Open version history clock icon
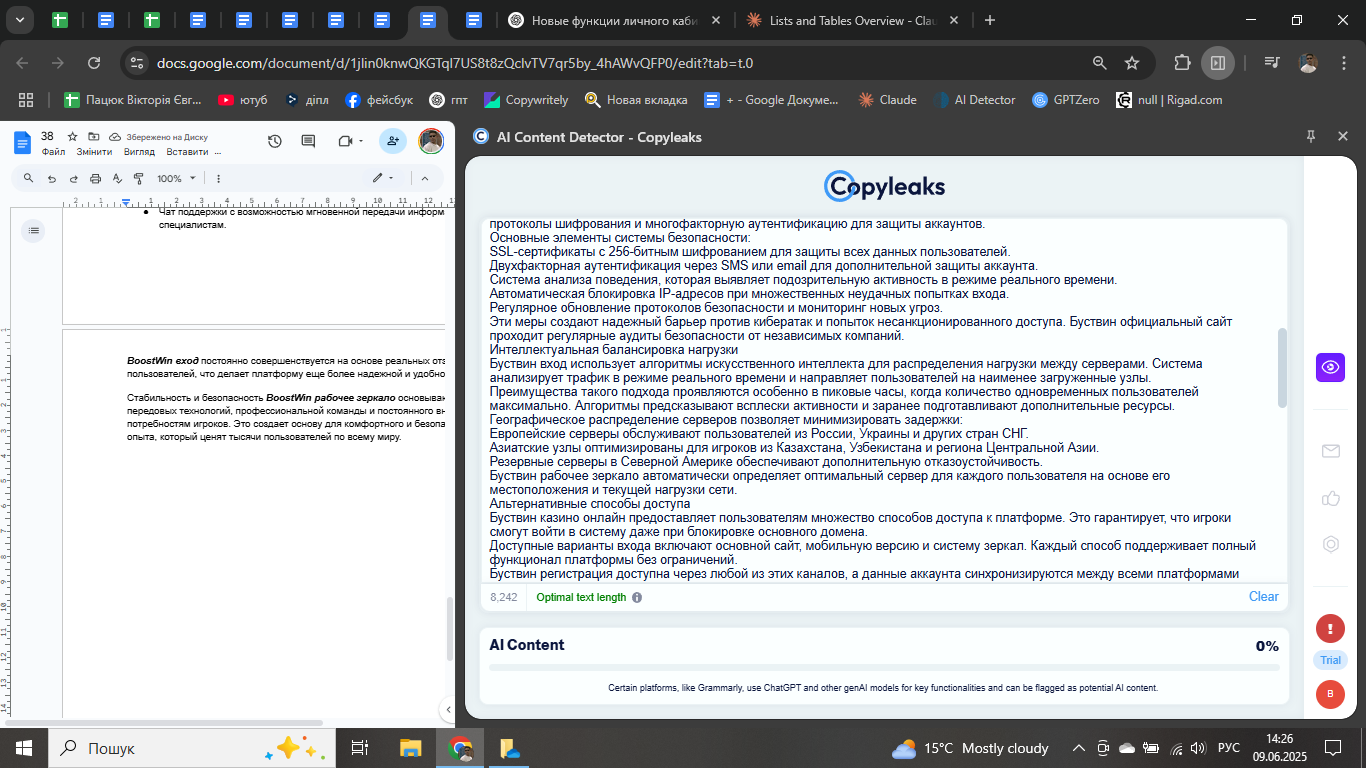 click(275, 142)
